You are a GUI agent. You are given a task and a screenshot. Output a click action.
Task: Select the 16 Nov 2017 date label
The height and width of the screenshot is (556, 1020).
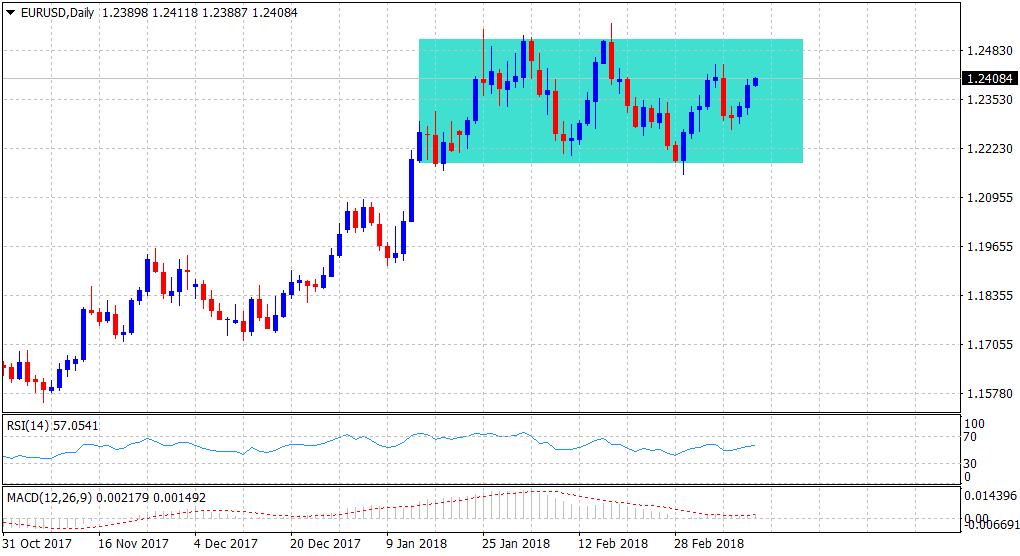pyautogui.click(x=133, y=543)
